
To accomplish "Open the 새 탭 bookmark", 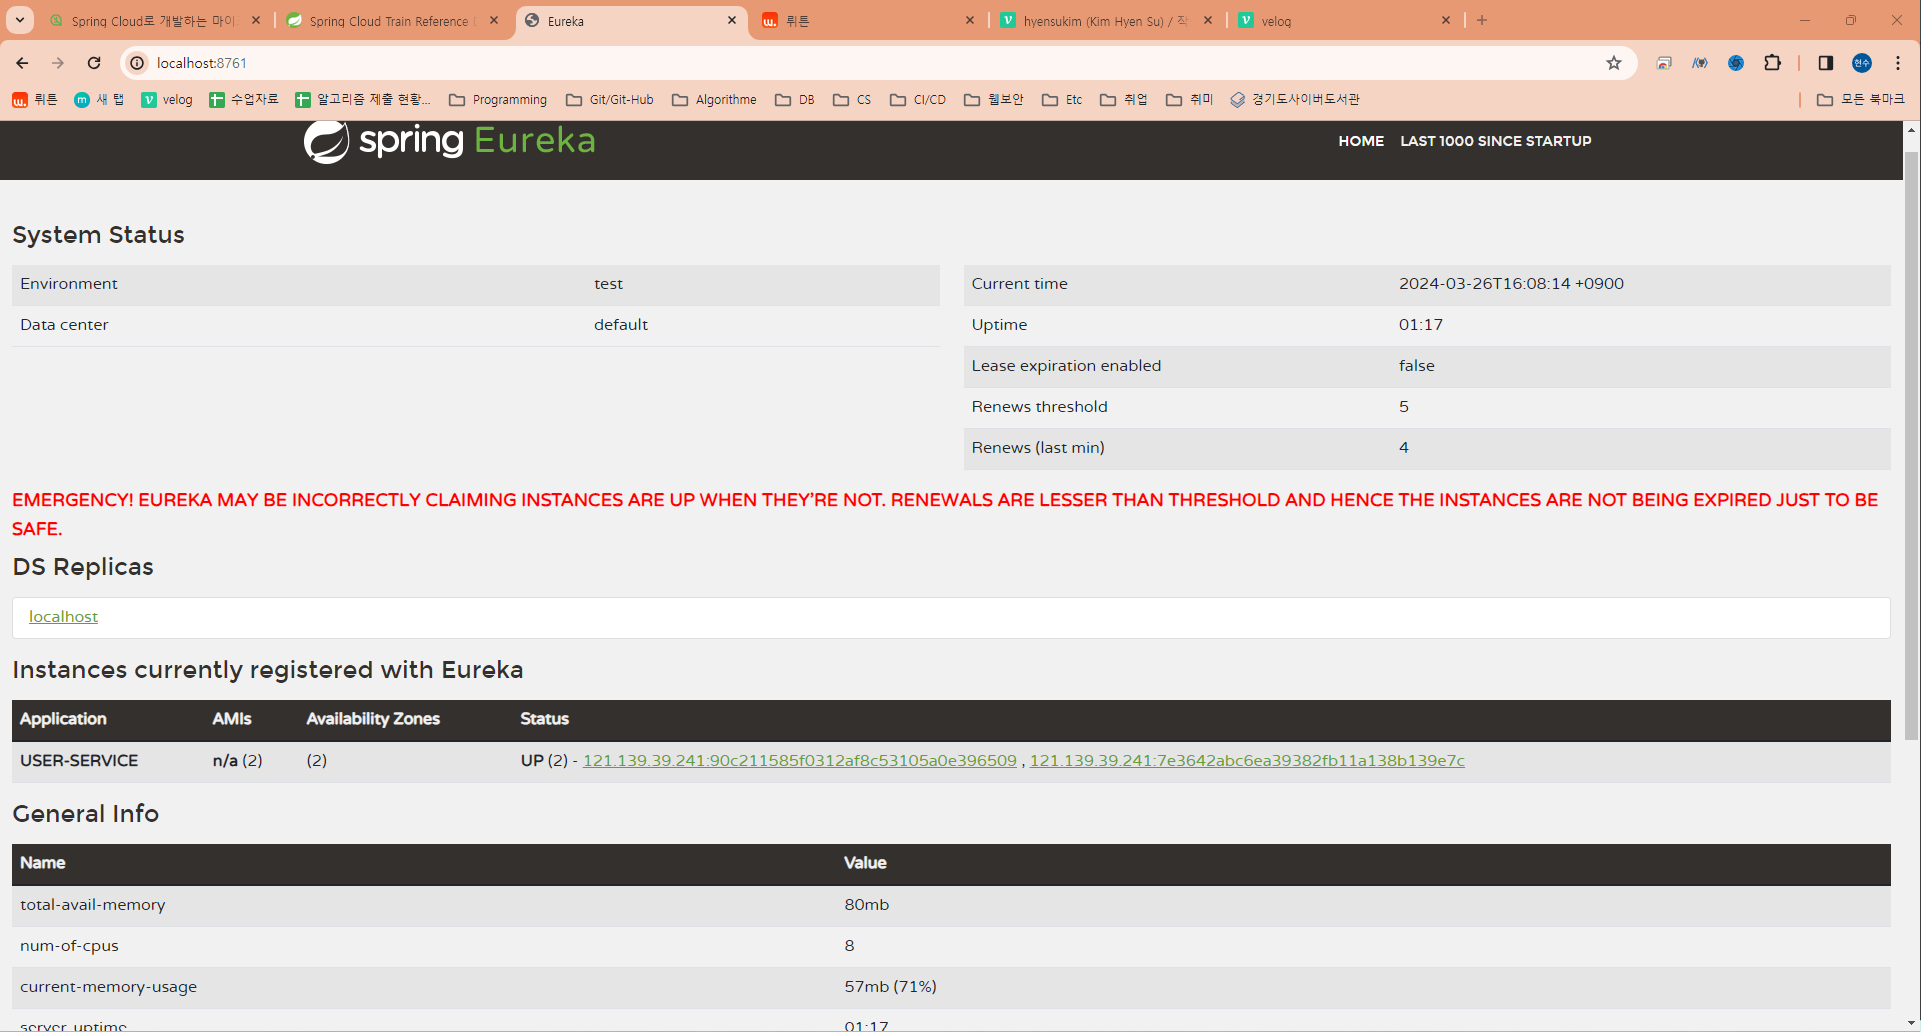I will tap(99, 99).
